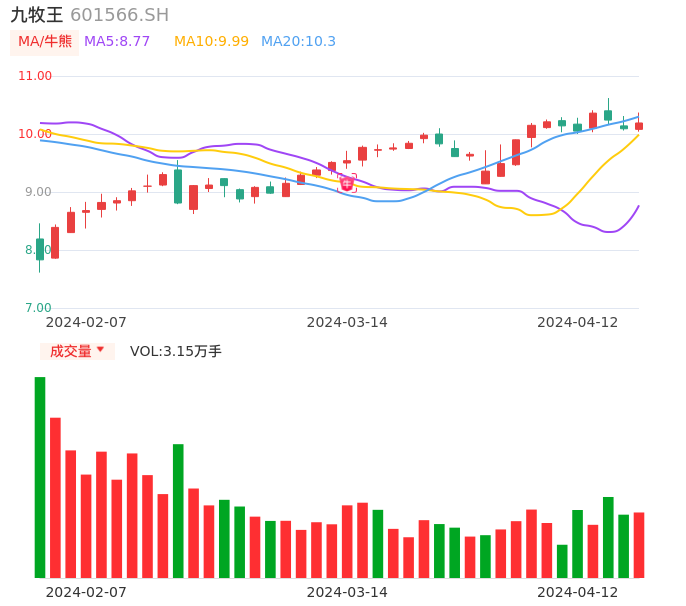This screenshot has height=606, width=686.
Task: Click the MA5:8.77 legend label
Action: coord(117,42)
